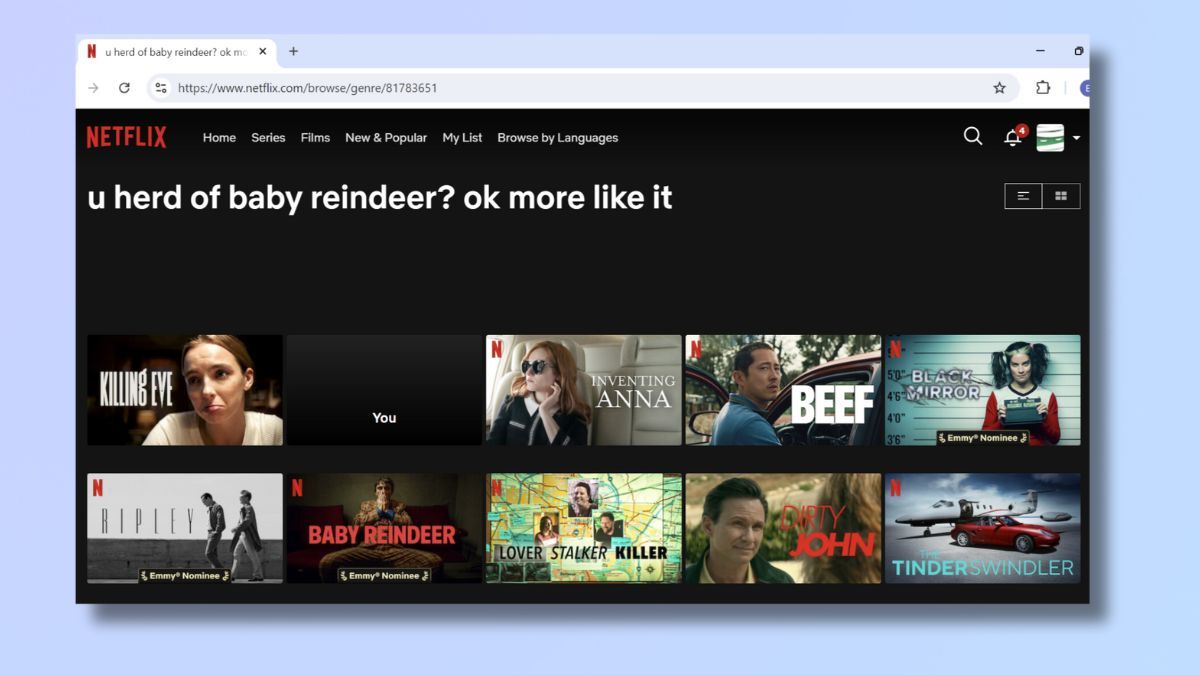This screenshot has height=675, width=1200.
Task: Open the profile avatar menu
Action: point(1050,138)
